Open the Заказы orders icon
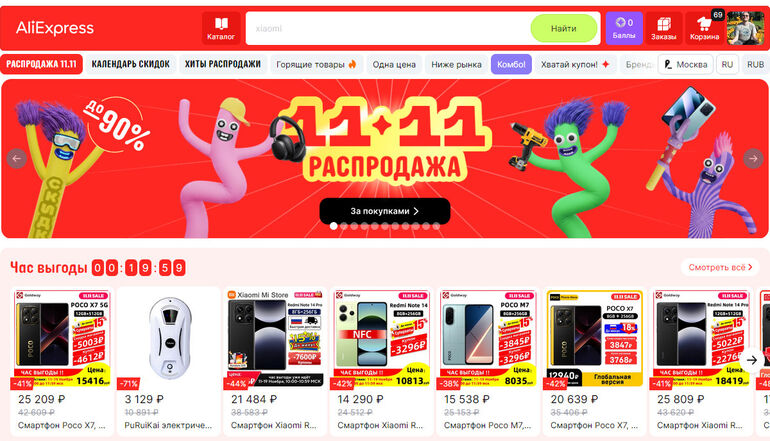 [663, 28]
